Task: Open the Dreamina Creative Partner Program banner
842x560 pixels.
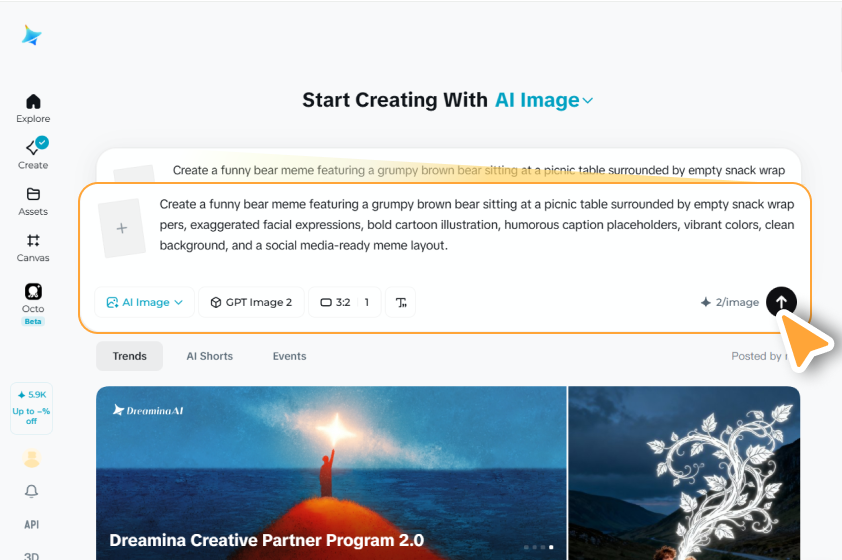Action: tap(331, 473)
